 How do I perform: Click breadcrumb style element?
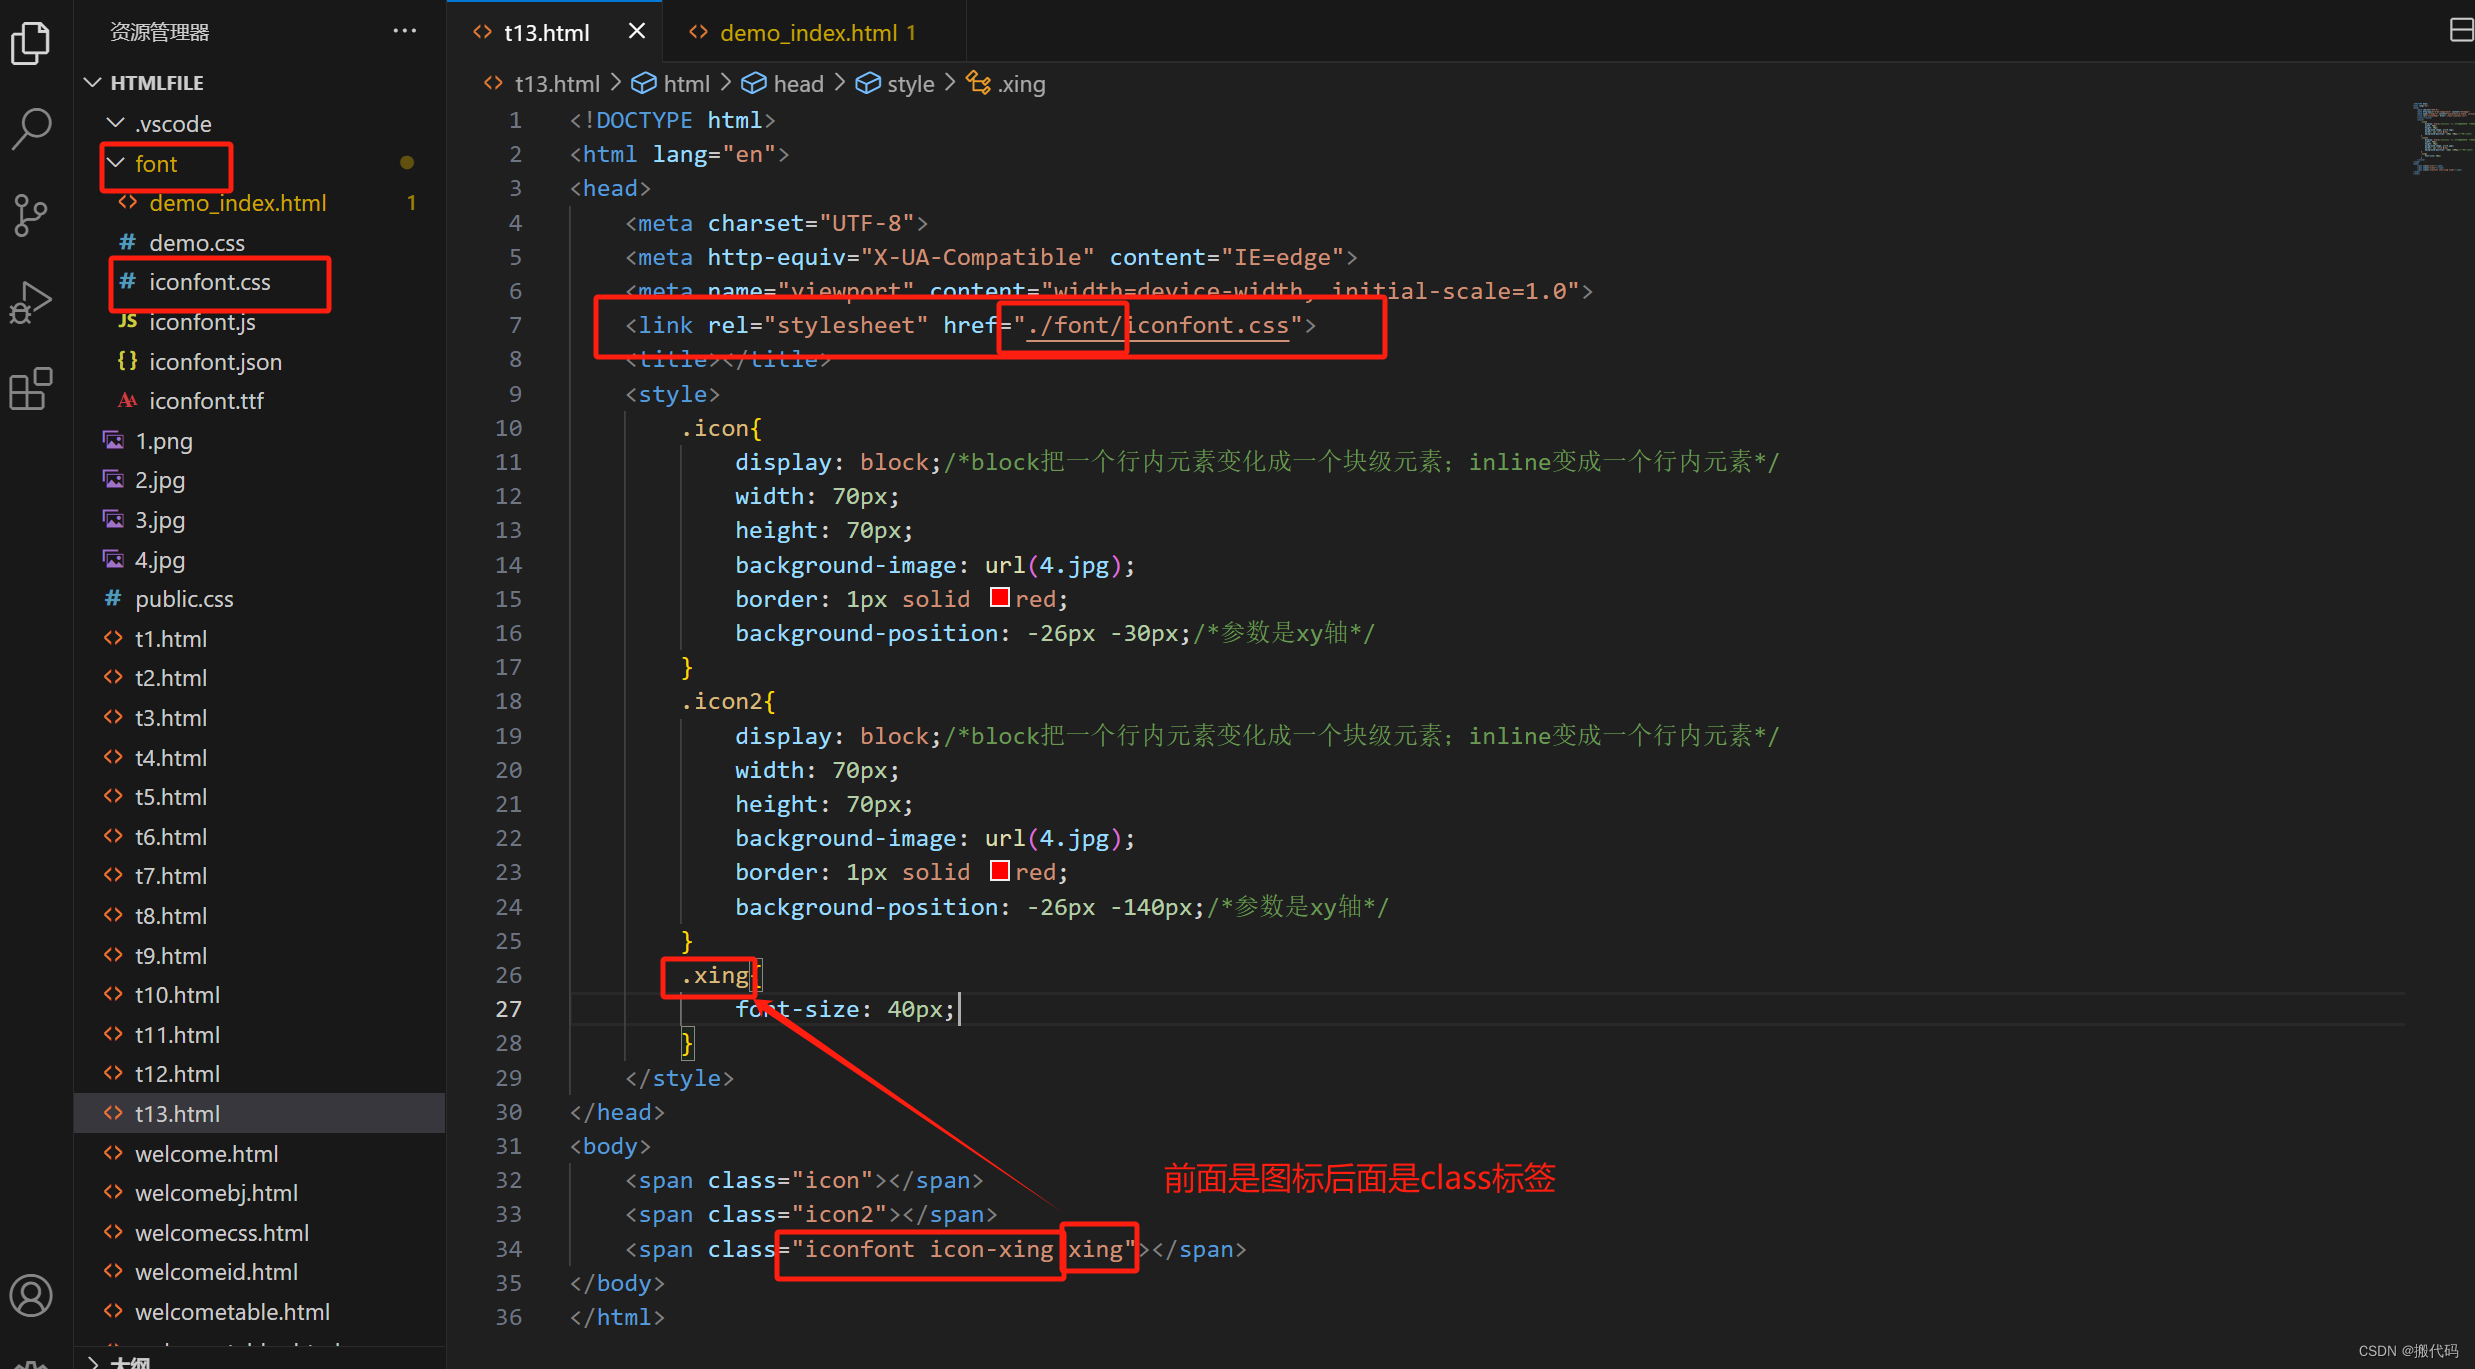coord(896,84)
